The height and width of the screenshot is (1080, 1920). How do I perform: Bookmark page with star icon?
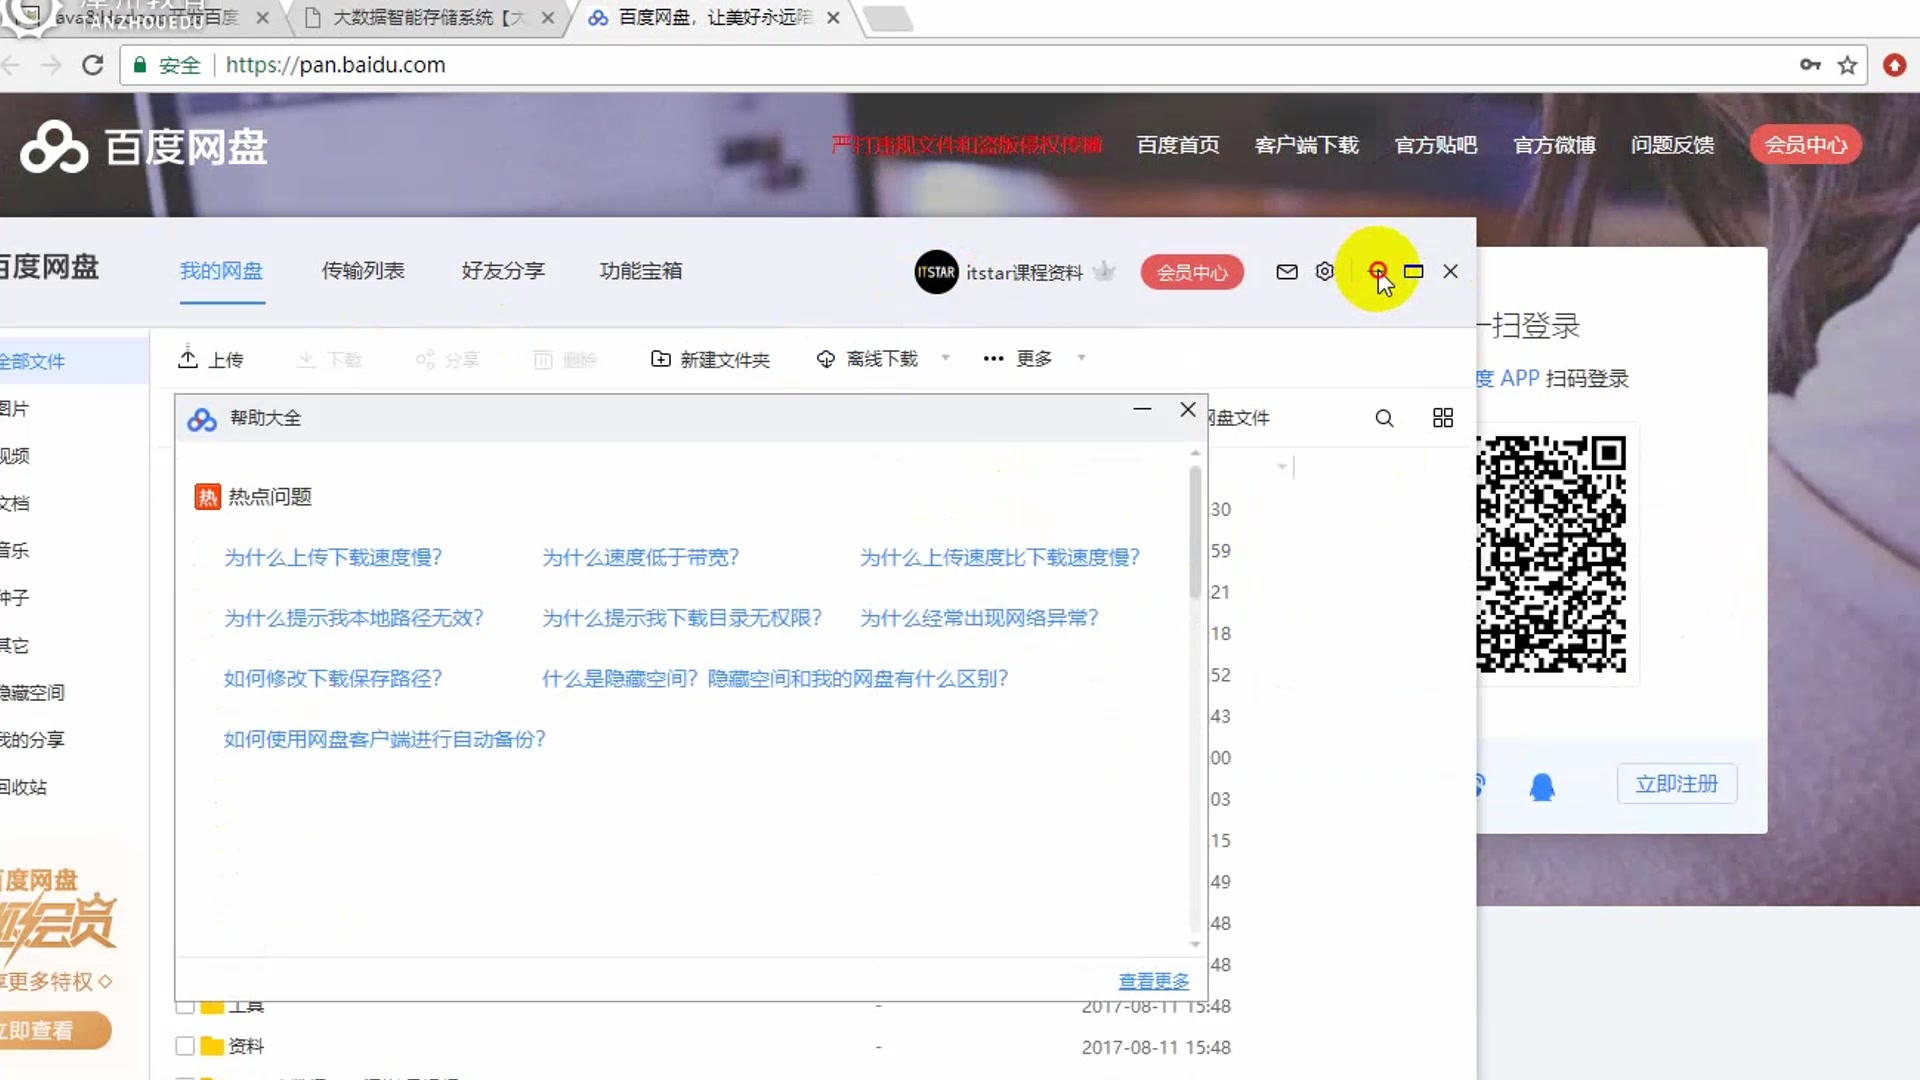click(1847, 65)
